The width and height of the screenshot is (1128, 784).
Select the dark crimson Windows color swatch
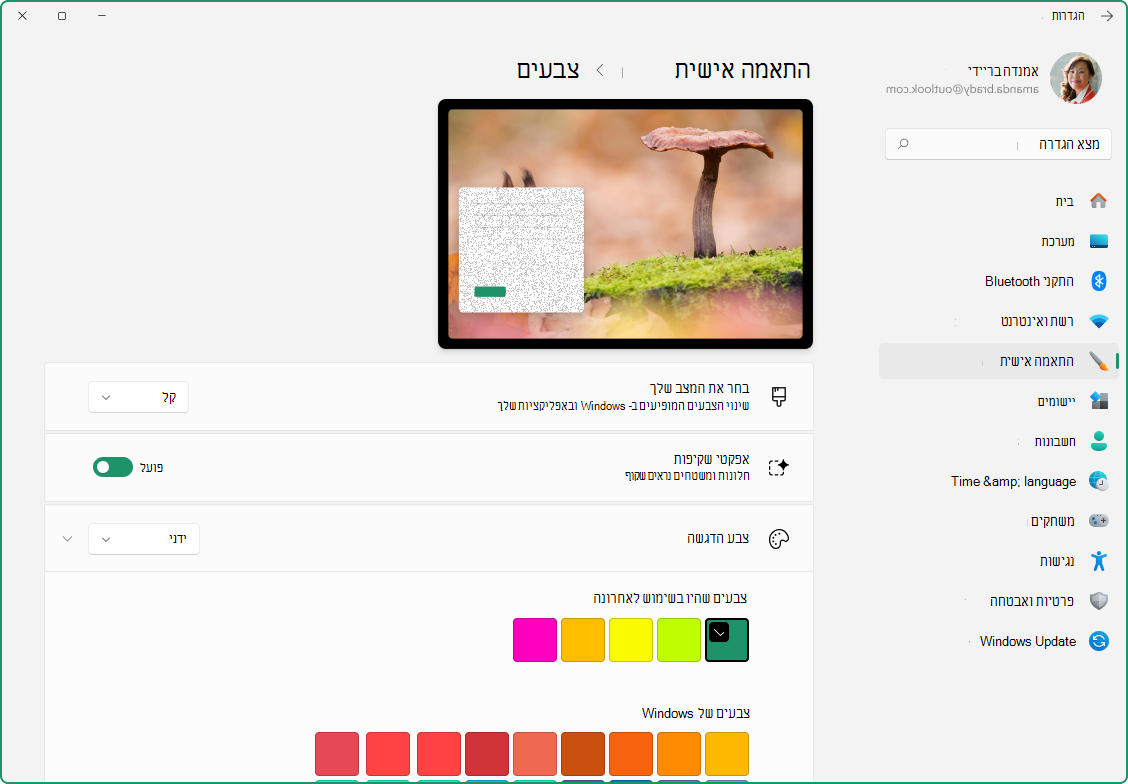point(487,754)
